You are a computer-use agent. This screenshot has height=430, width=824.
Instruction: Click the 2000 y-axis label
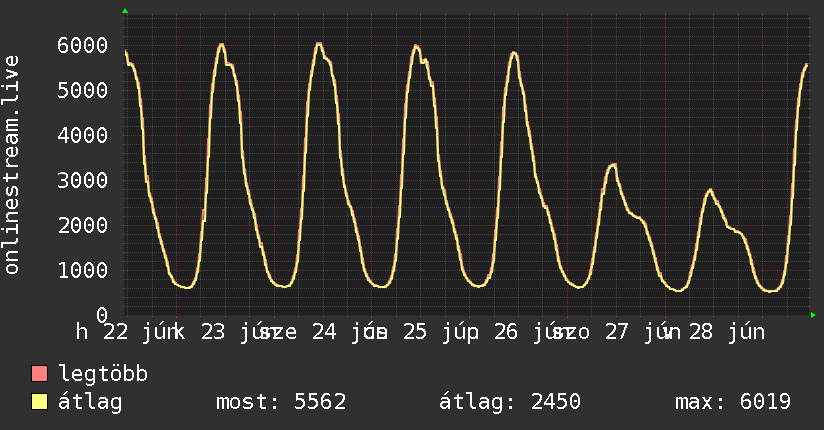[x=83, y=226]
